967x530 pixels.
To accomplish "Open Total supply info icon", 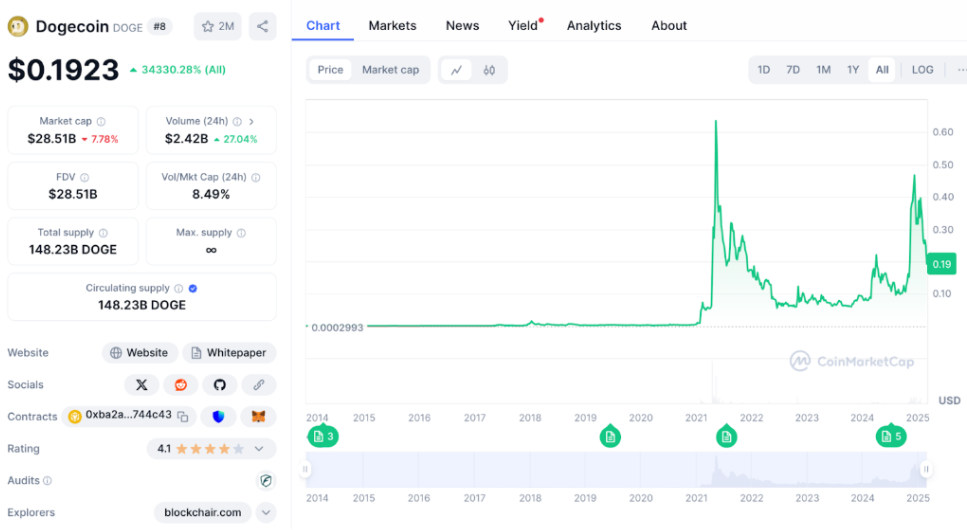I will pyautogui.click(x=103, y=233).
